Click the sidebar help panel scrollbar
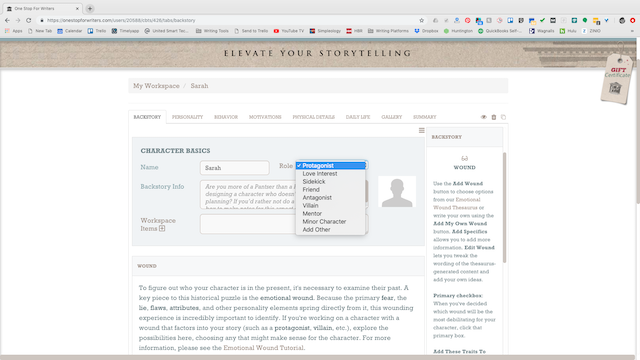Screen dimensions: 640x360 pos(504,207)
